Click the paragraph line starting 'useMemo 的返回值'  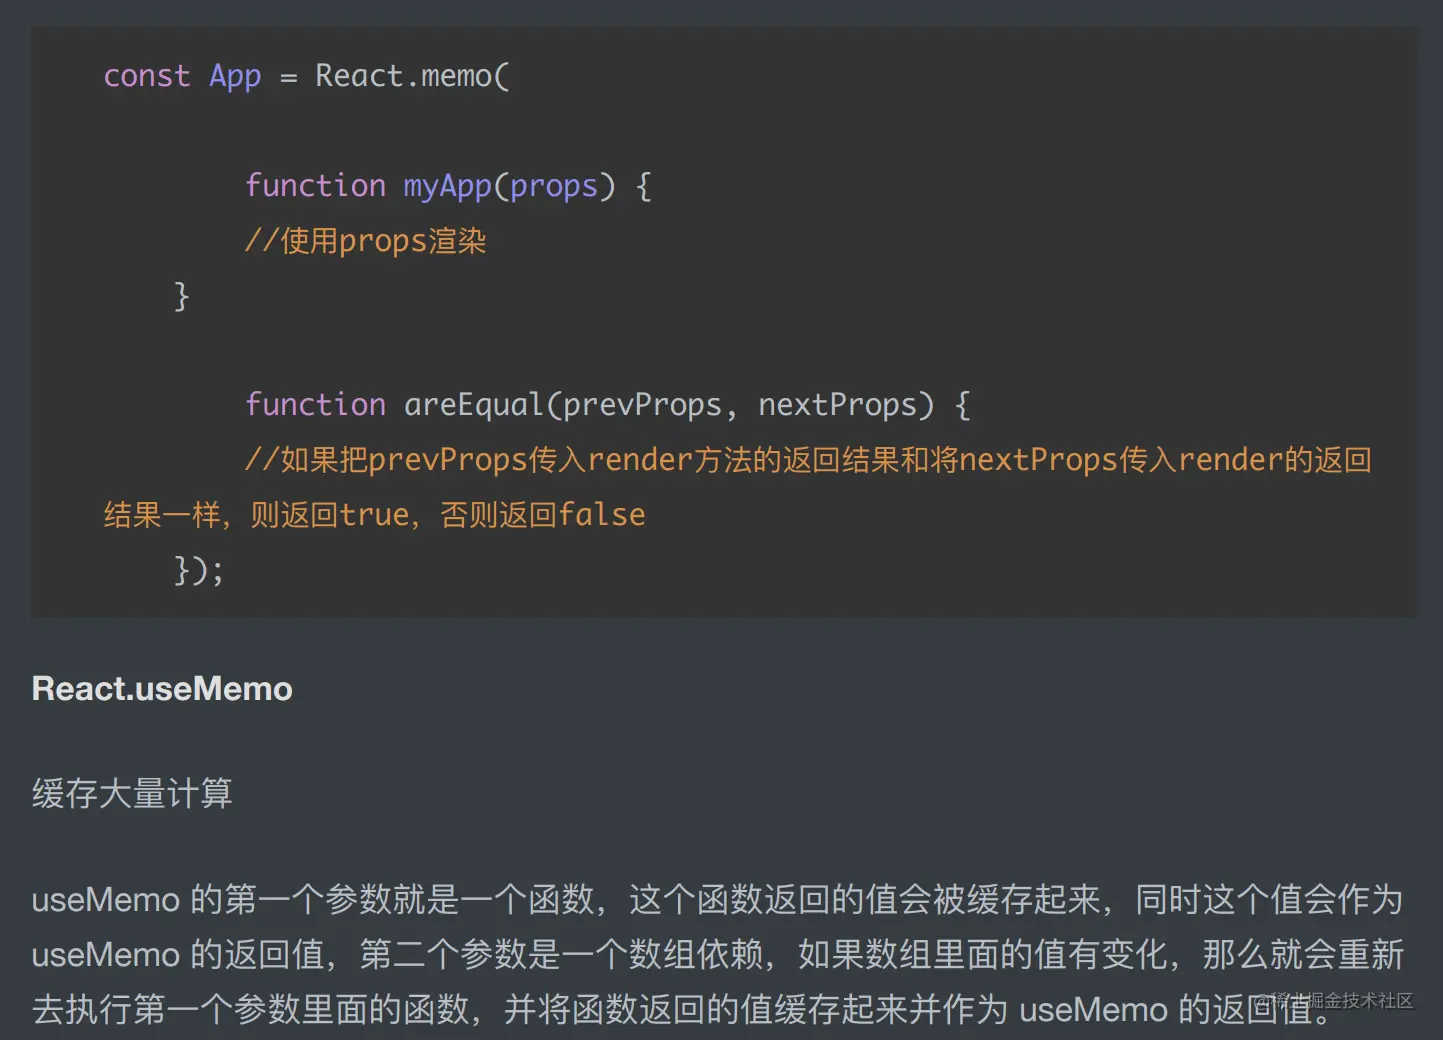pyautogui.click(x=717, y=955)
